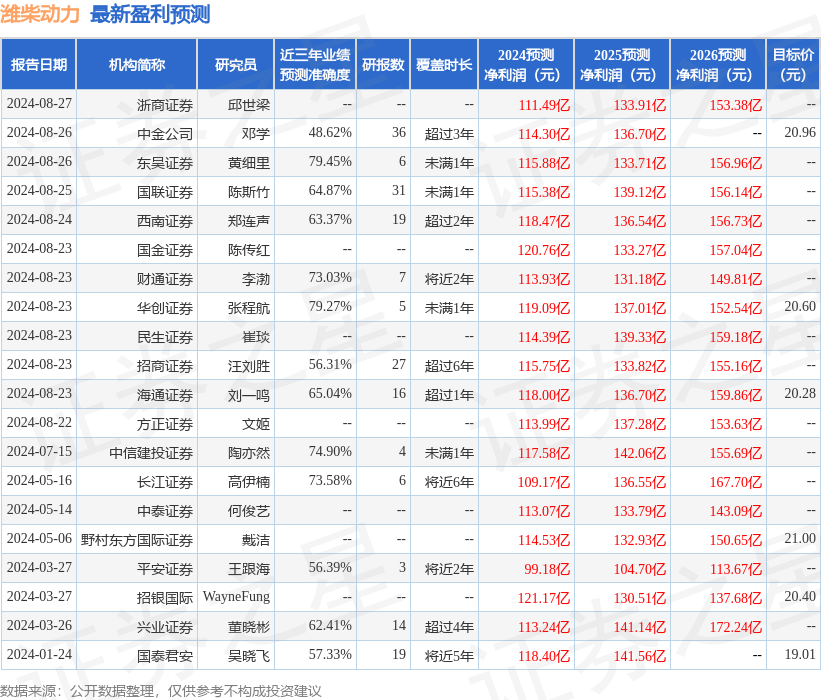Click the 2024预测净利润 column header
Screen dimensions: 821x700
526,64
